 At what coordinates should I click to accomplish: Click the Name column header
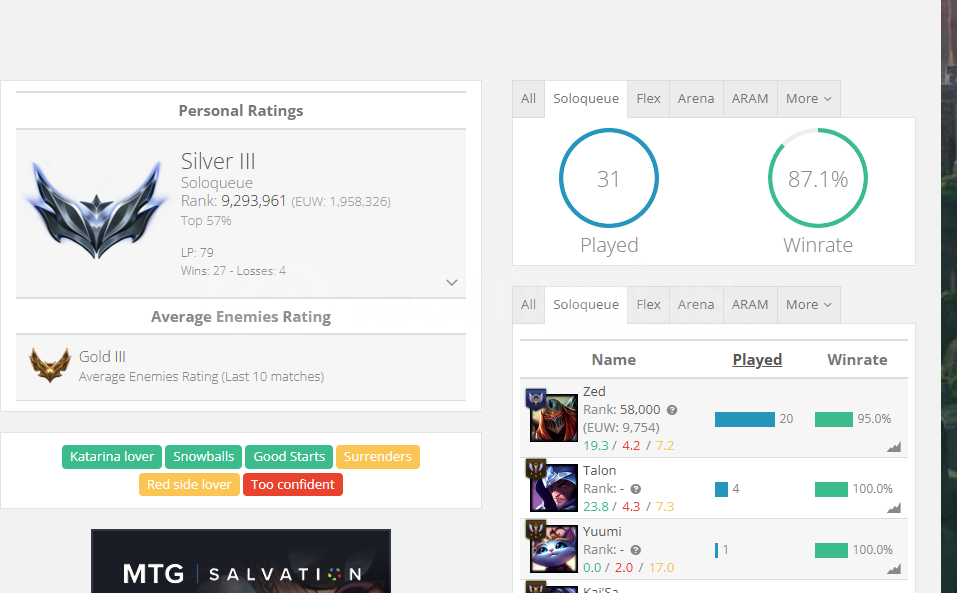click(613, 360)
